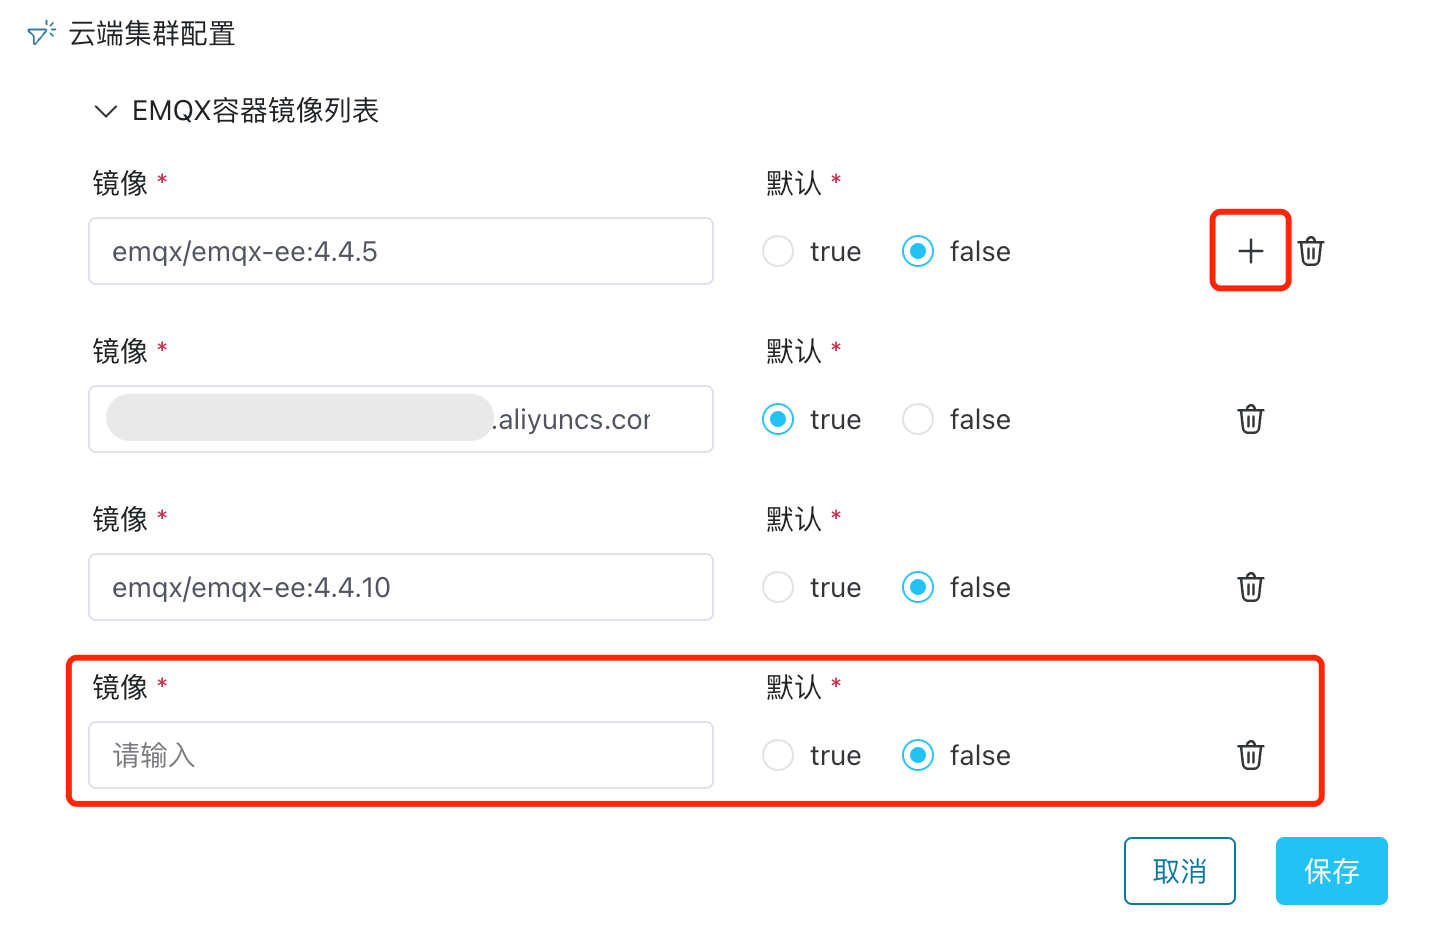This screenshot has height=934, width=1450.
Task: Set aliyuncs image default to false
Action: (918, 419)
